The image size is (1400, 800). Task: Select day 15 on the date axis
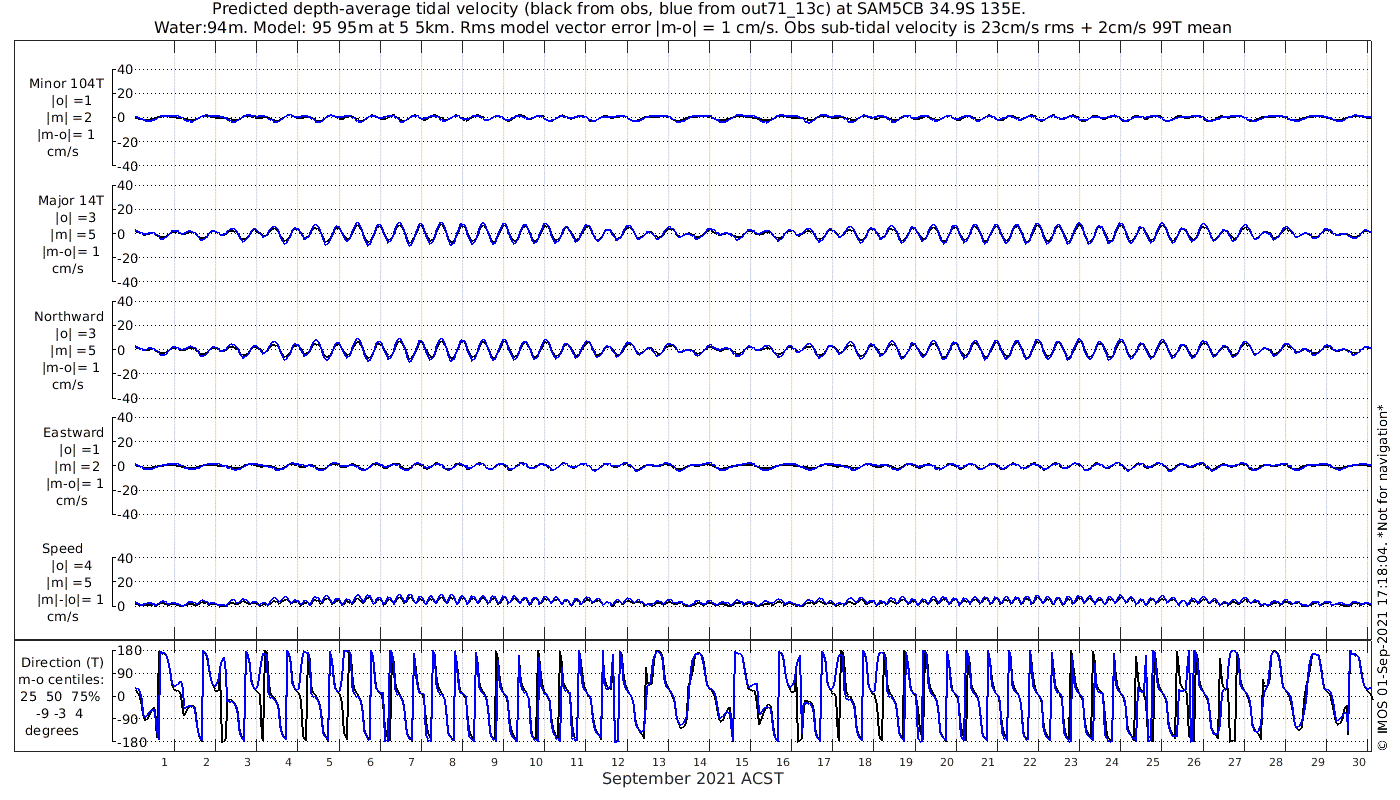coord(742,761)
